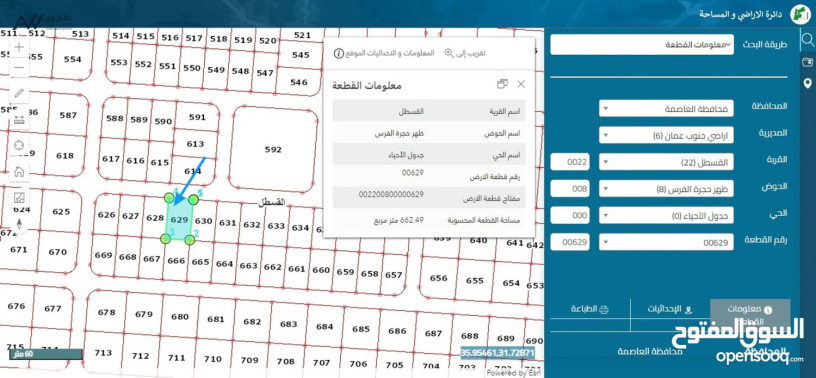Click neighborhood code field 000

point(570,215)
